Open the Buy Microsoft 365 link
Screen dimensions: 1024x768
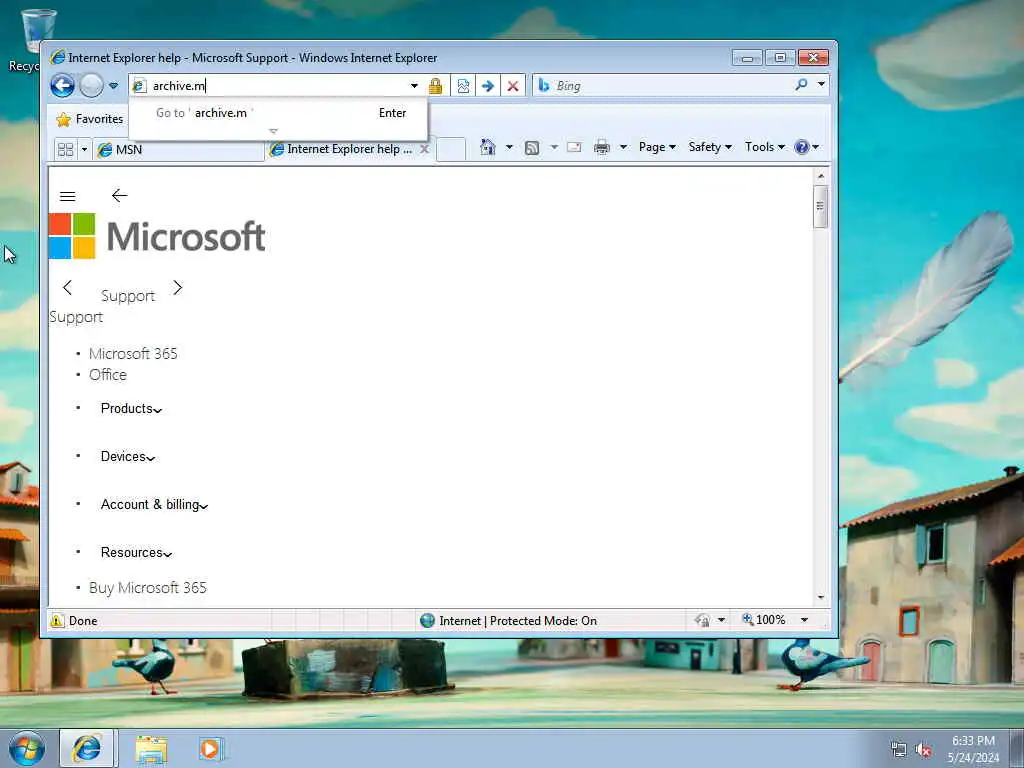tap(148, 588)
